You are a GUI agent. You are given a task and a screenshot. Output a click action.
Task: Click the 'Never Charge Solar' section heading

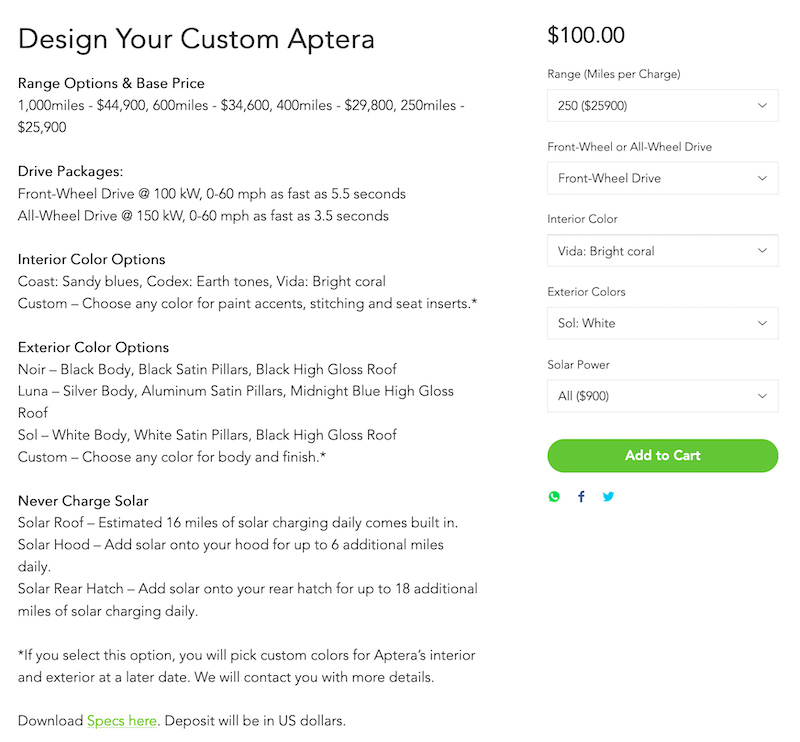(x=83, y=500)
